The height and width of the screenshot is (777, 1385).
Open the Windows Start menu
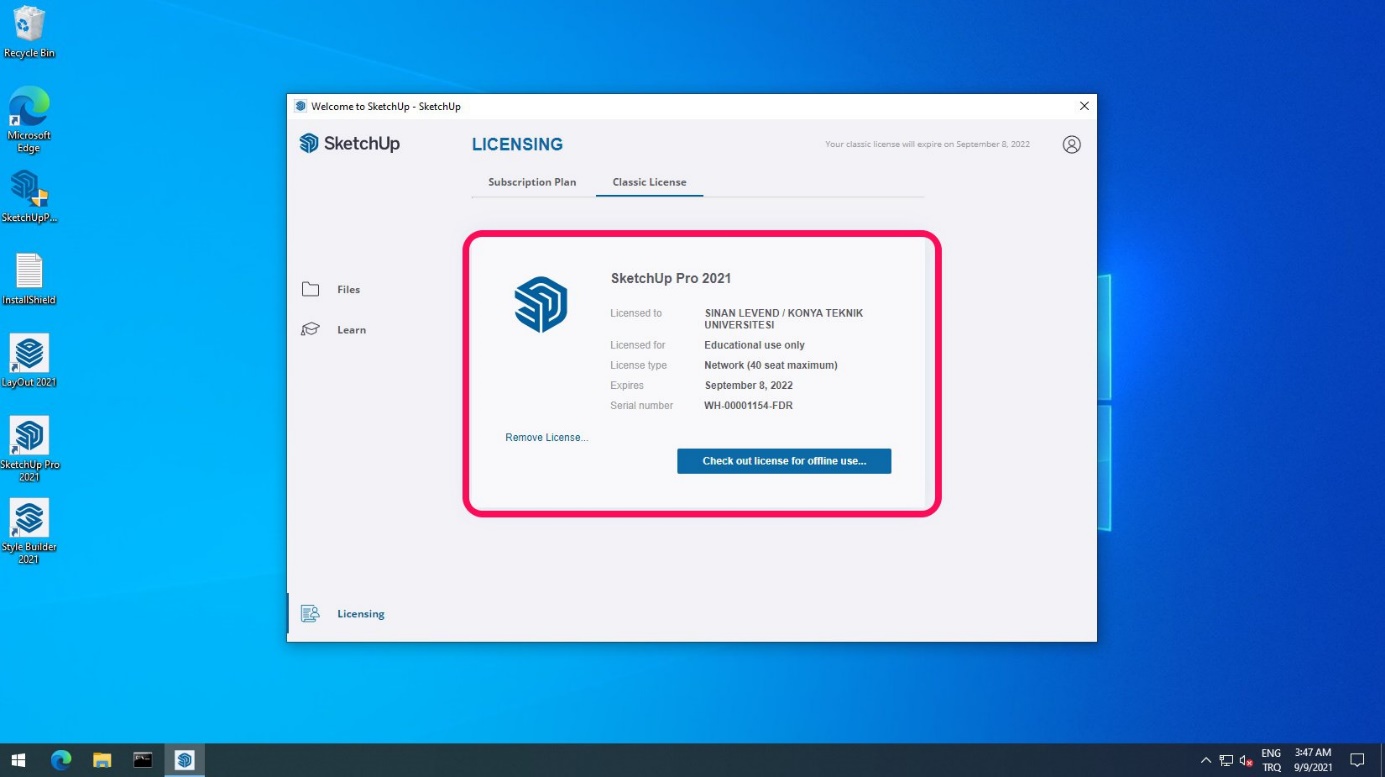tap(18, 760)
